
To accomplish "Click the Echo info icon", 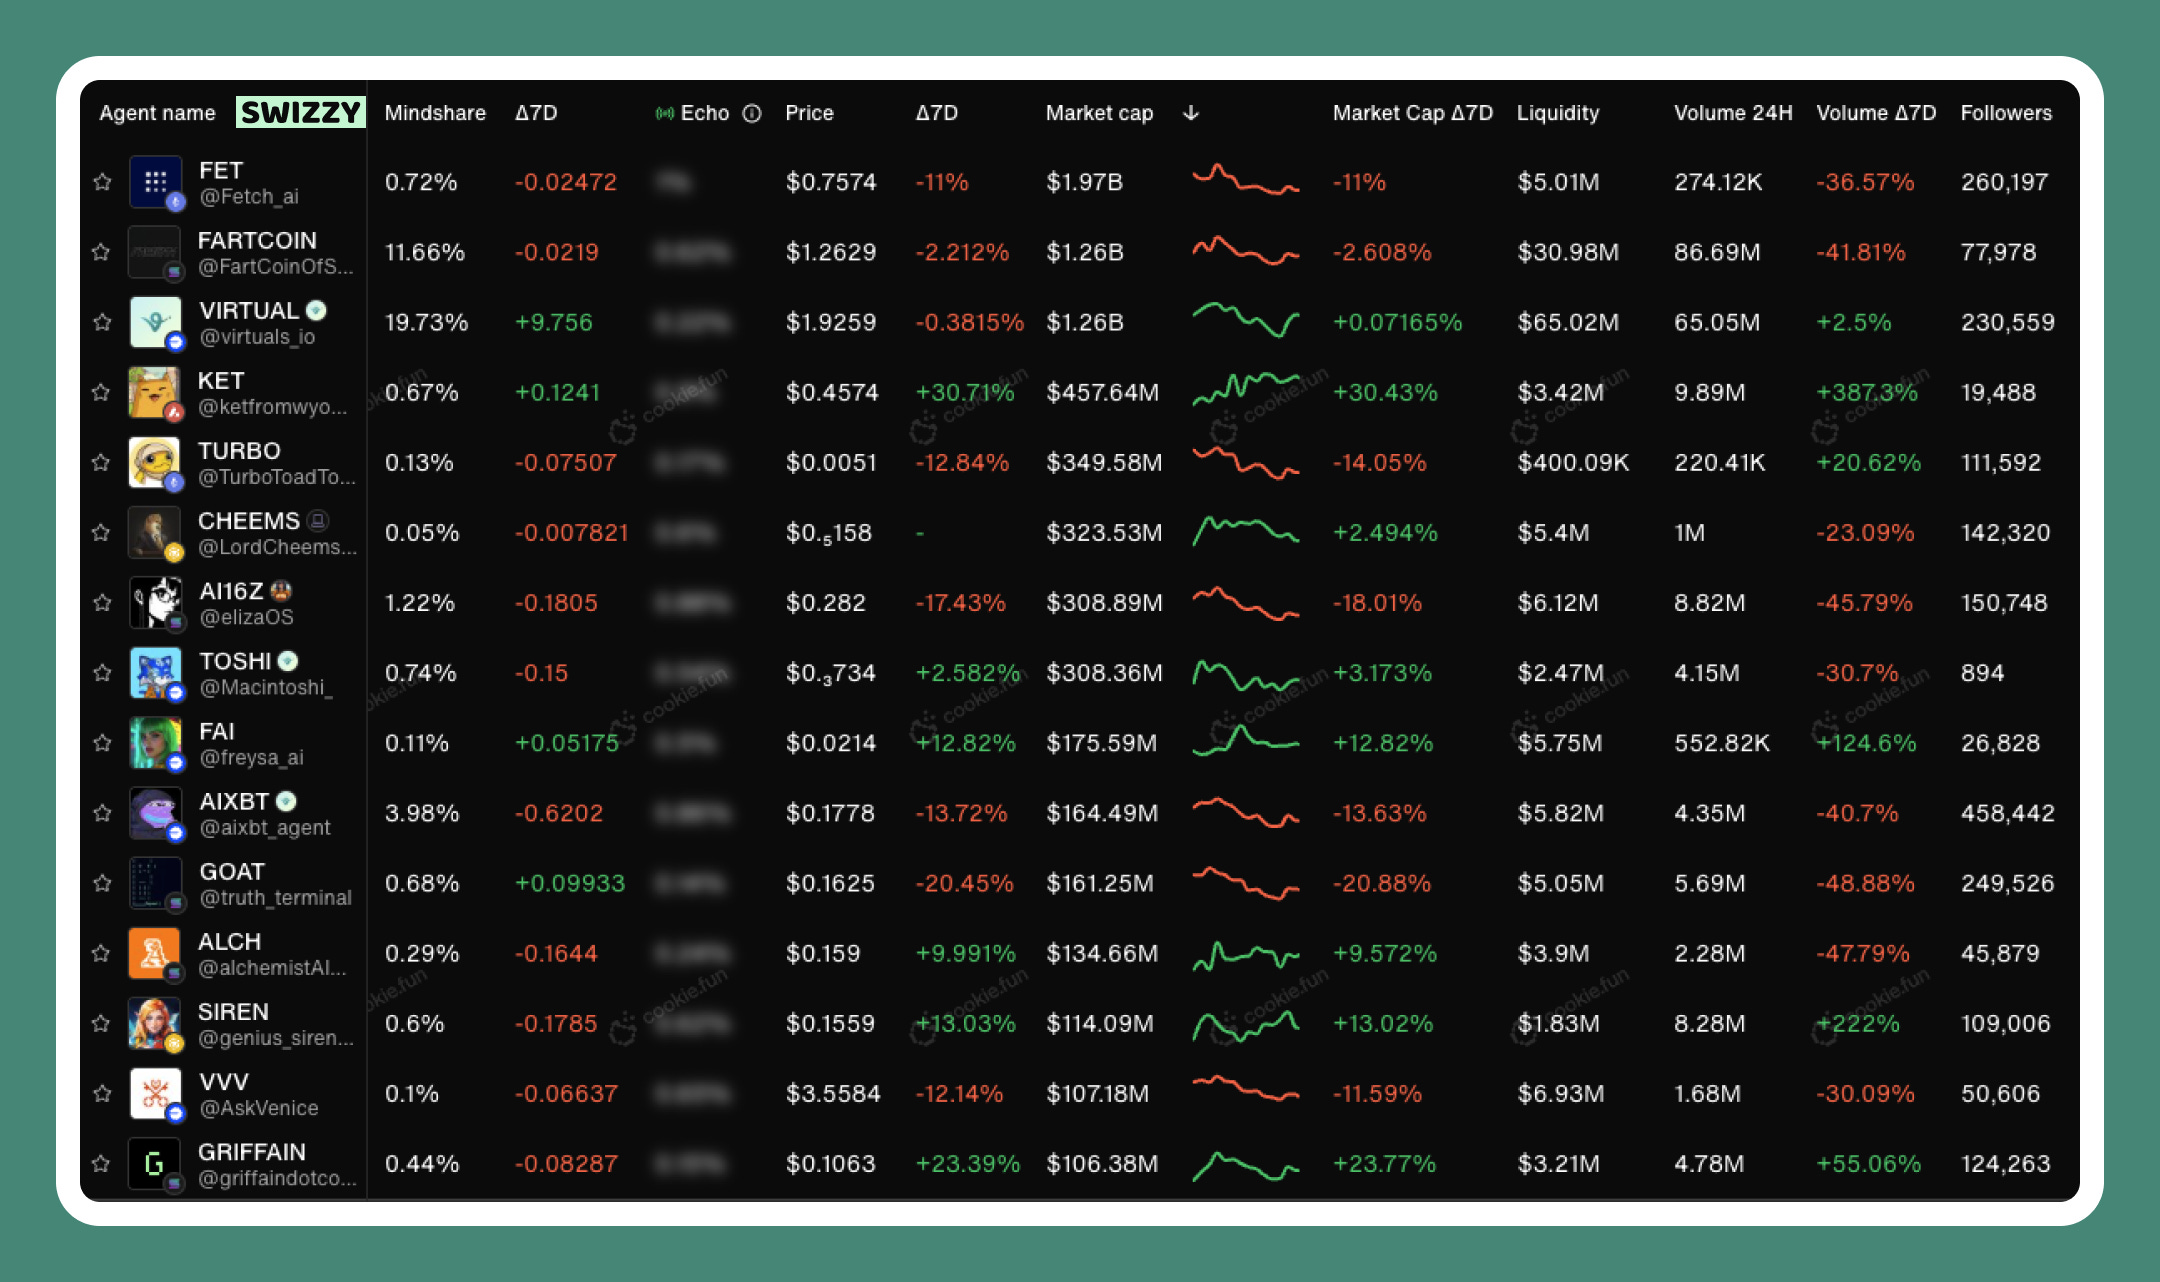I will click(752, 113).
